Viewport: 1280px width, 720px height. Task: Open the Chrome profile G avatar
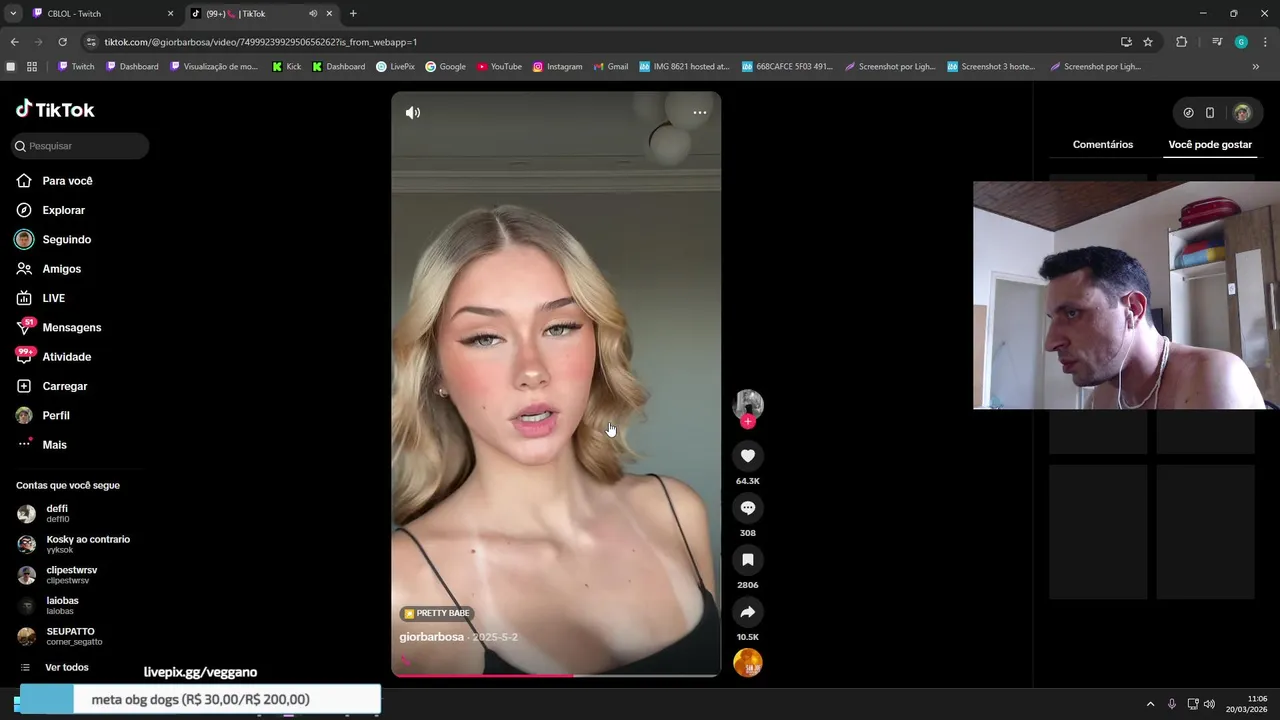1241,42
